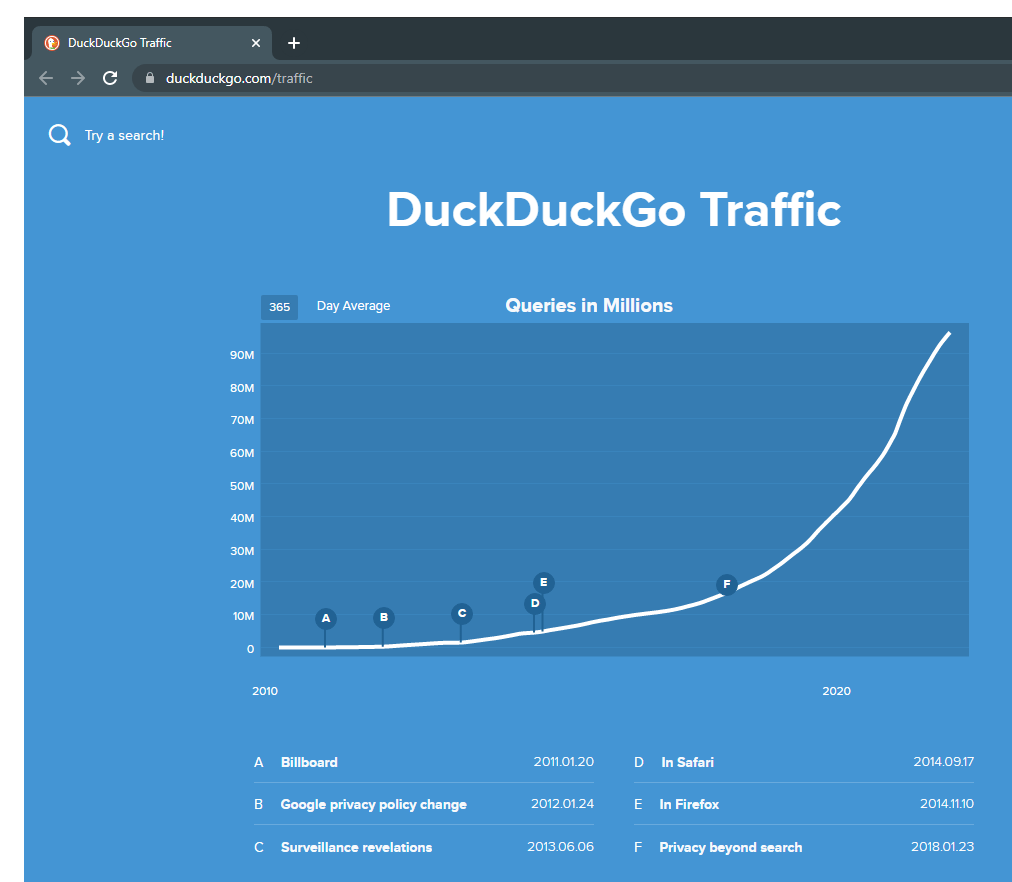
Task: Click the 60M y-axis label
Action: point(242,453)
